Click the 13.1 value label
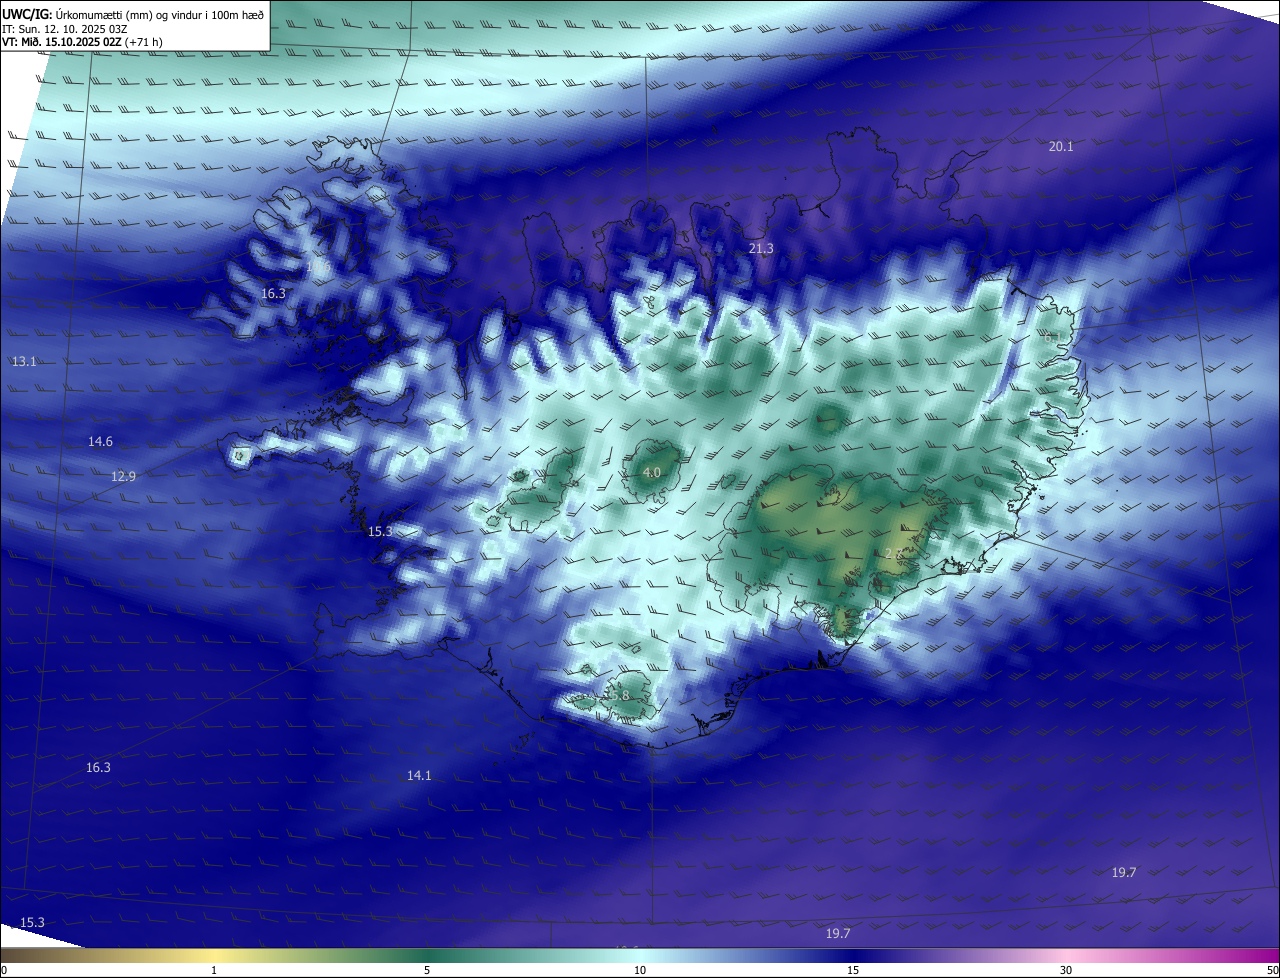 pyautogui.click(x=24, y=361)
